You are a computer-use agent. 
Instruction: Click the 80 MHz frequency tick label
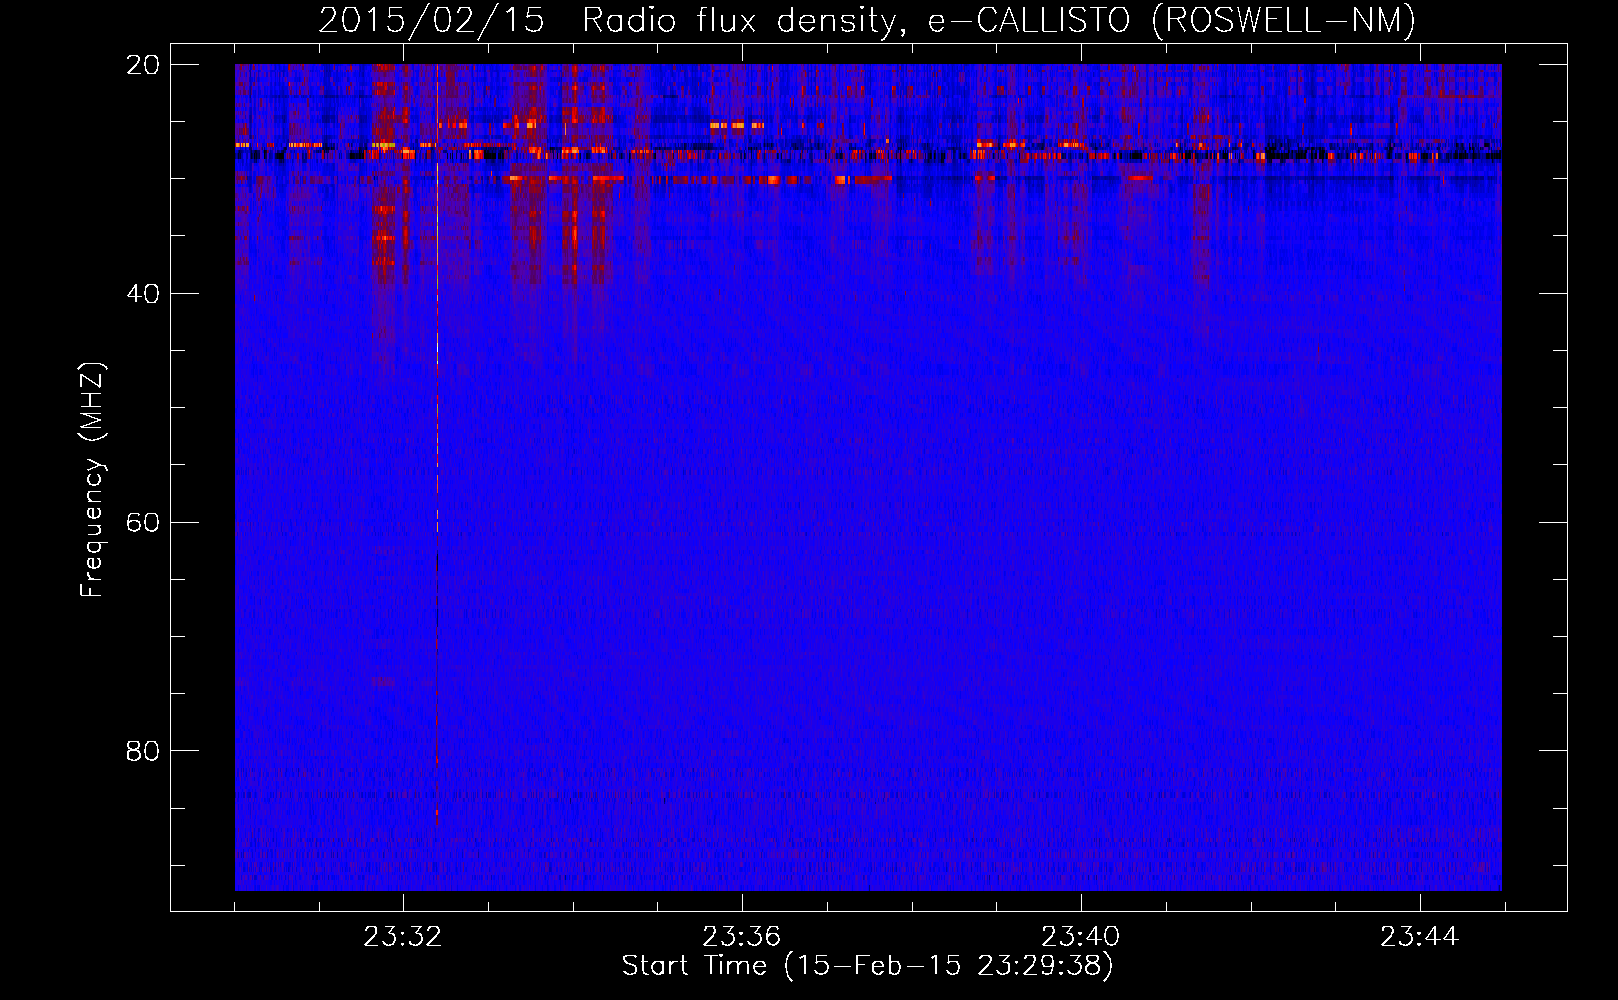tap(143, 751)
